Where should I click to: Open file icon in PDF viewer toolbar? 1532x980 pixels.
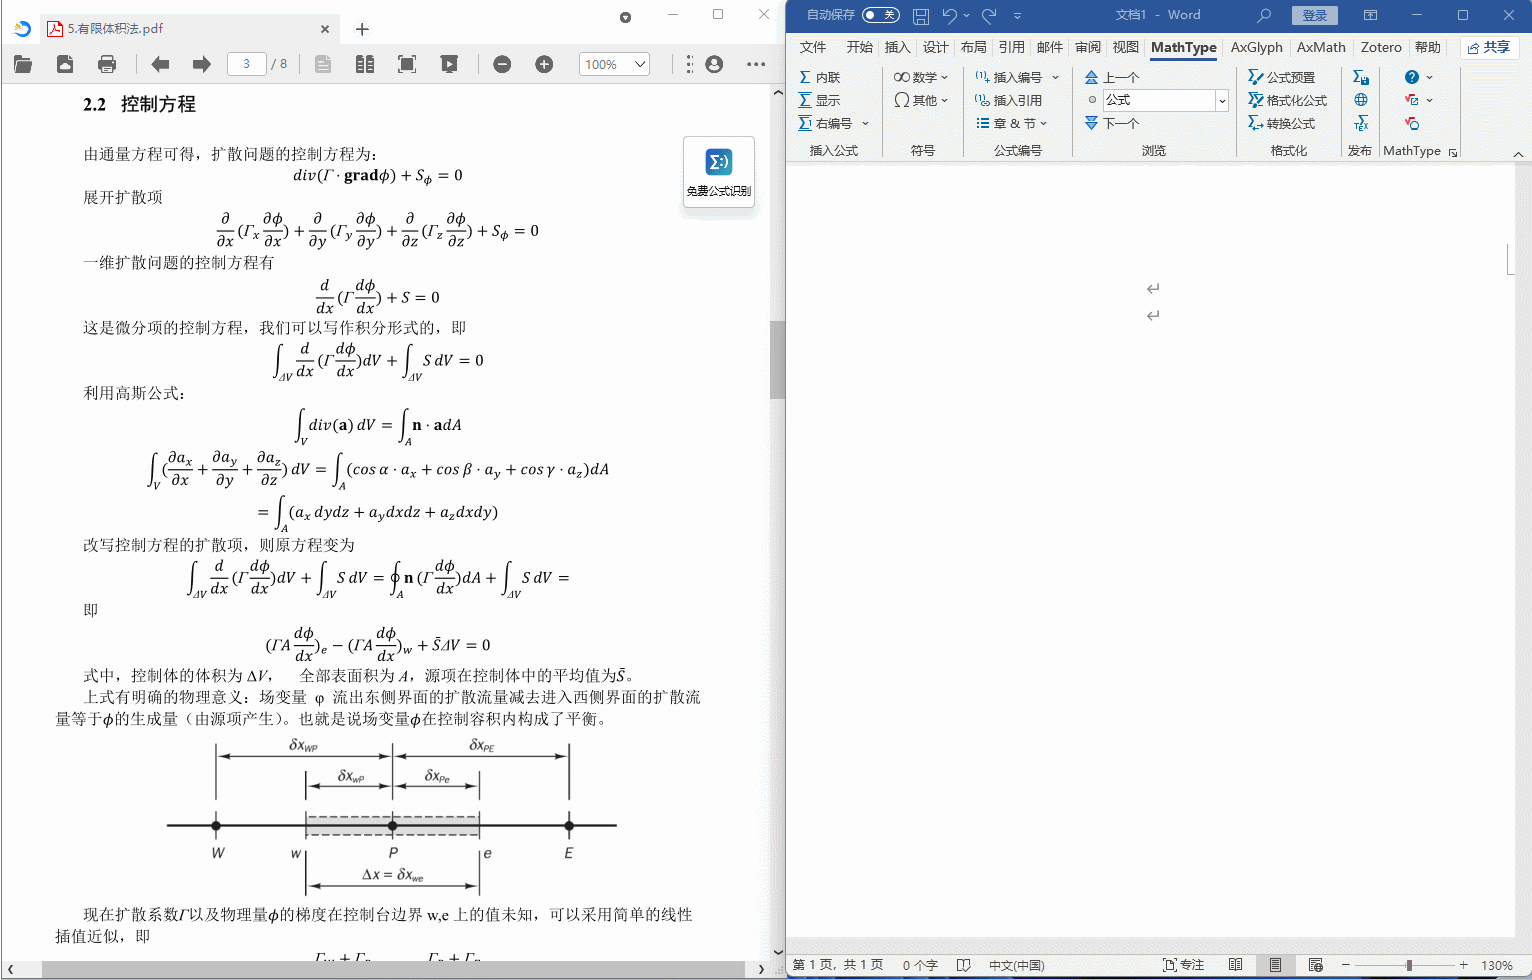tap(23, 64)
